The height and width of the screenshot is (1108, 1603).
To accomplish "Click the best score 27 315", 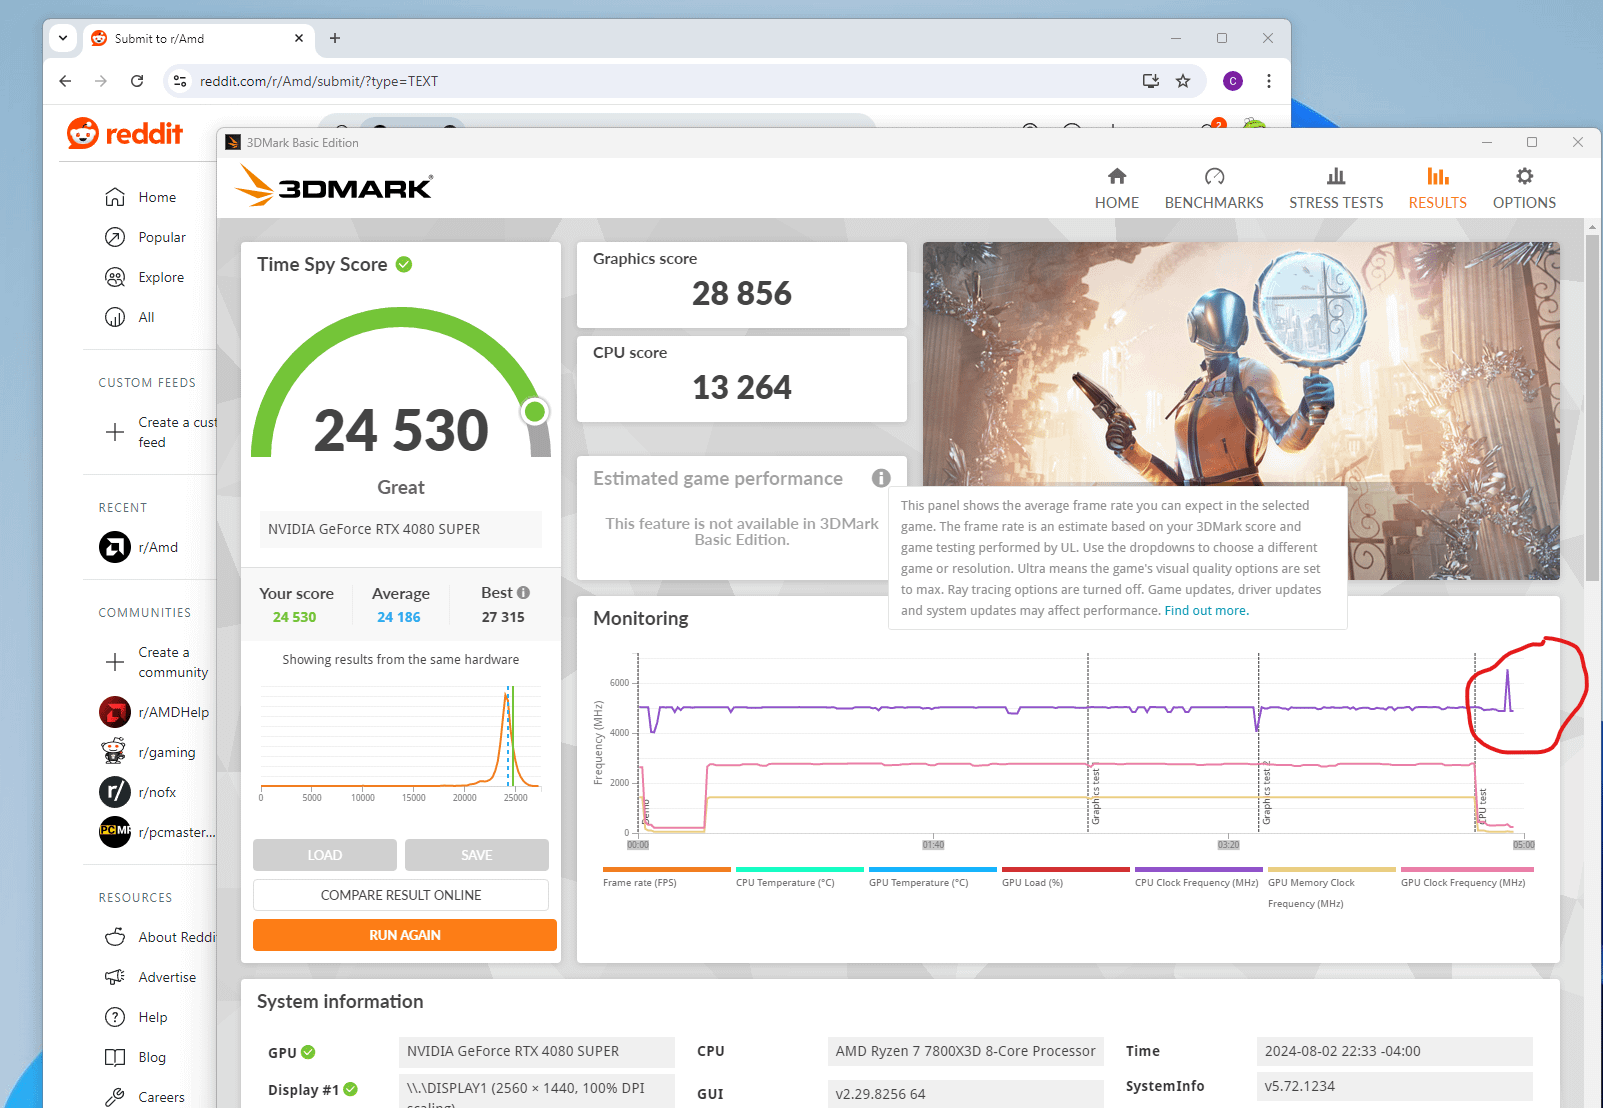I will point(503,617).
